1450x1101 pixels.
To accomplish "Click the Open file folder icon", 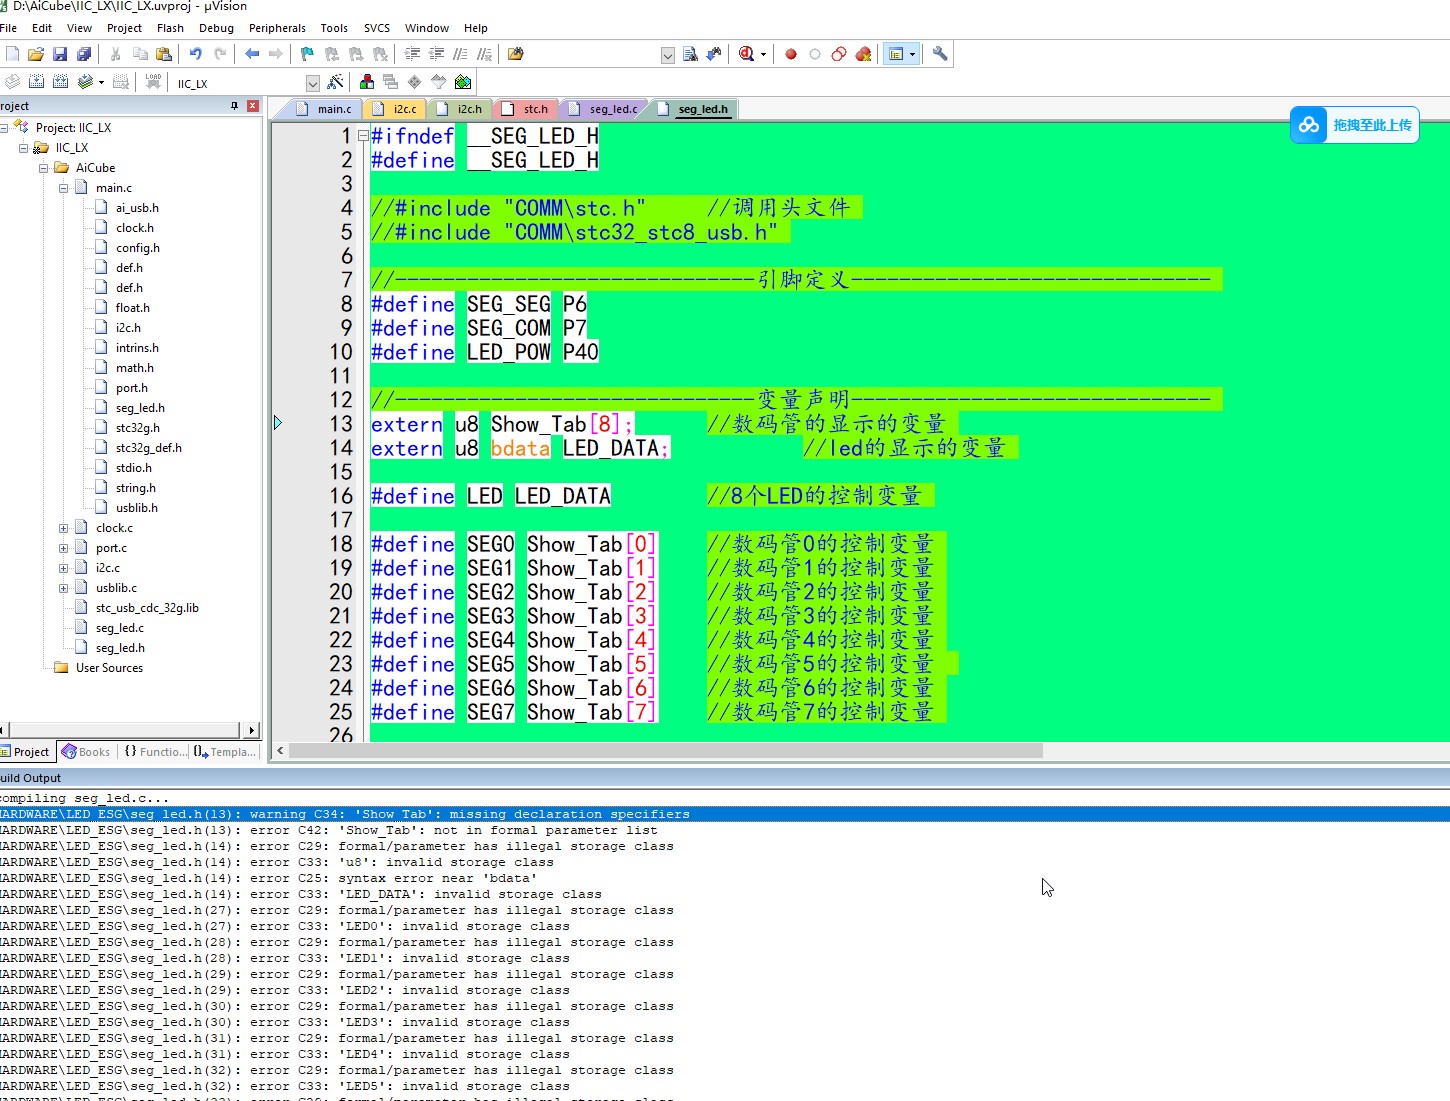I will pyautogui.click(x=36, y=54).
